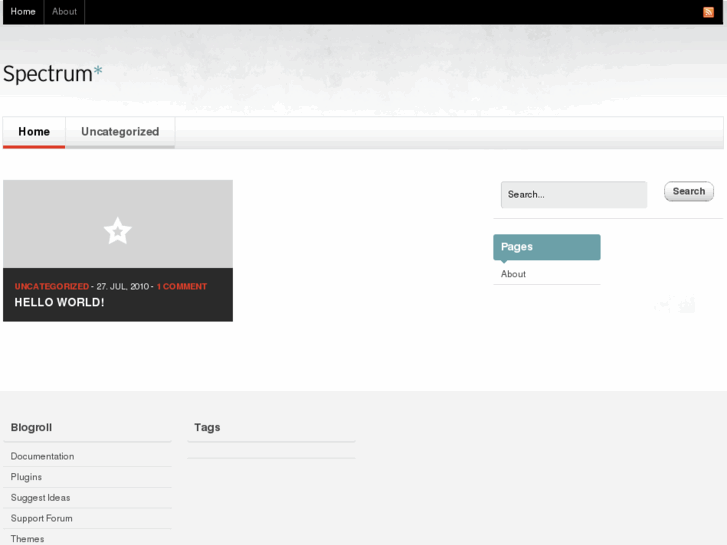Open Home in the top black bar
This screenshot has height=545, width=727.
click(23, 12)
